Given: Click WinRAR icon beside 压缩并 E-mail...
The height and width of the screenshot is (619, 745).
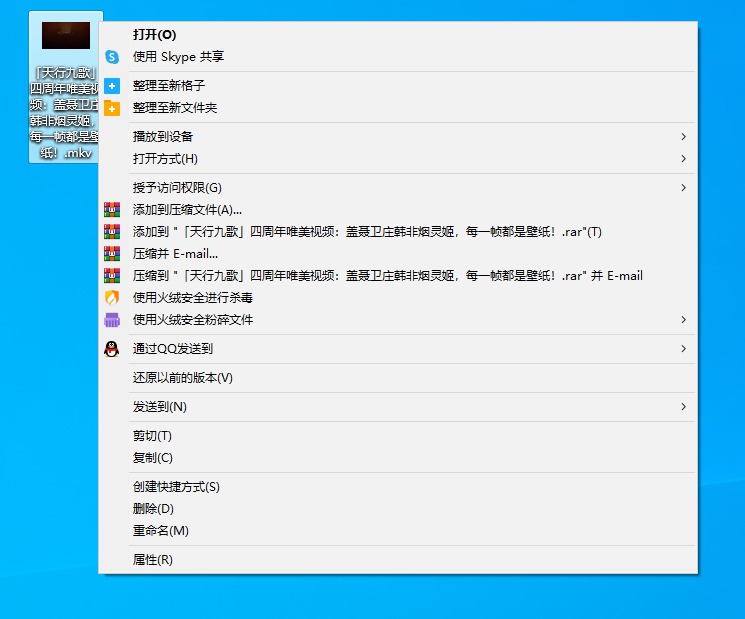Looking at the screenshot, I should click(x=112, y=254).
